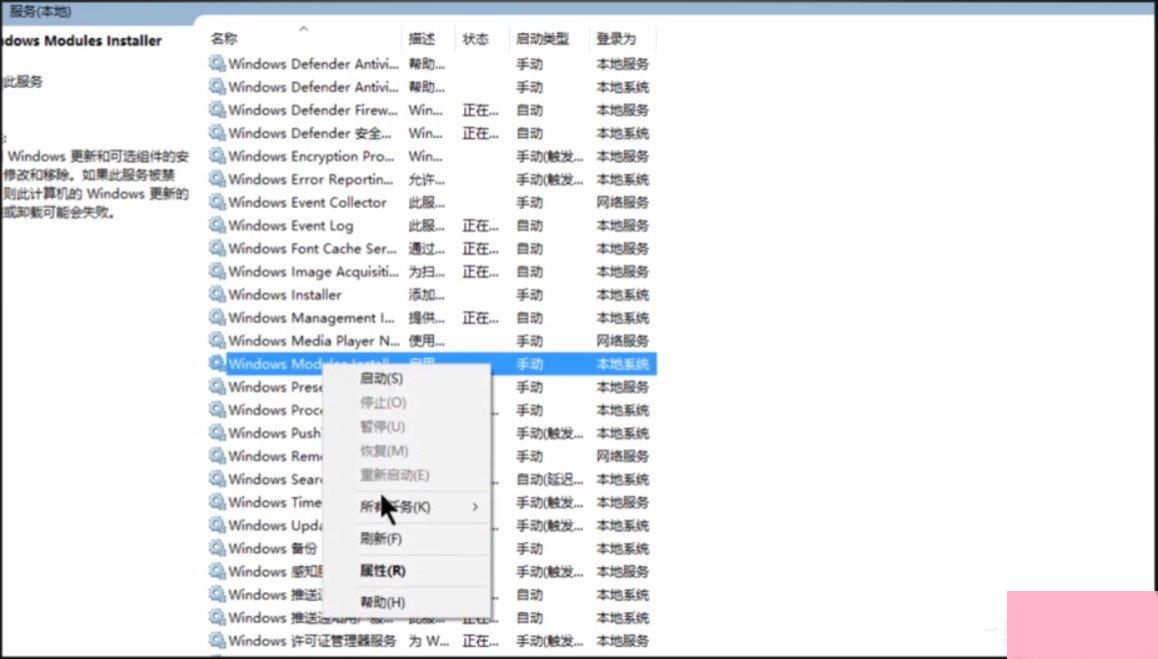
Task: Sort by the 名称 column header
Action: point(225,39)
